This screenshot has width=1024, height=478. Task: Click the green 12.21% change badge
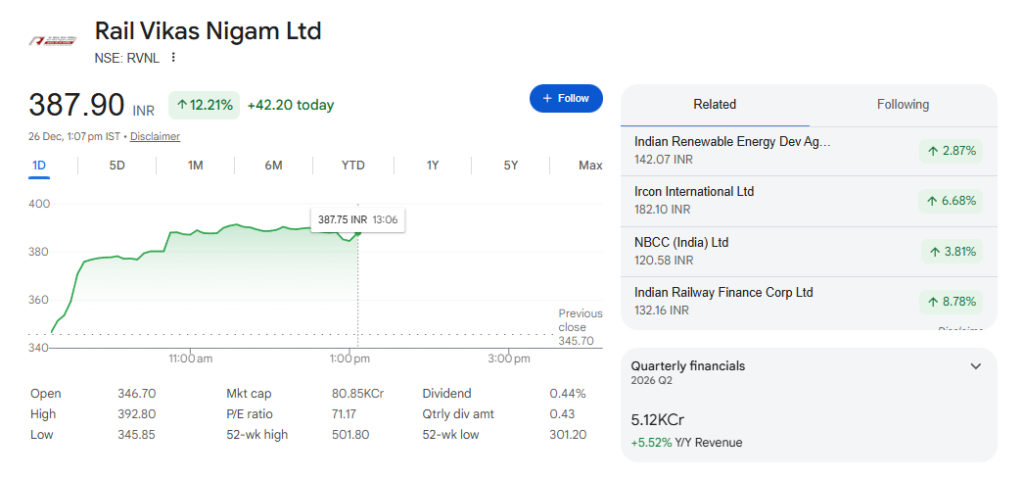point(204,105)
